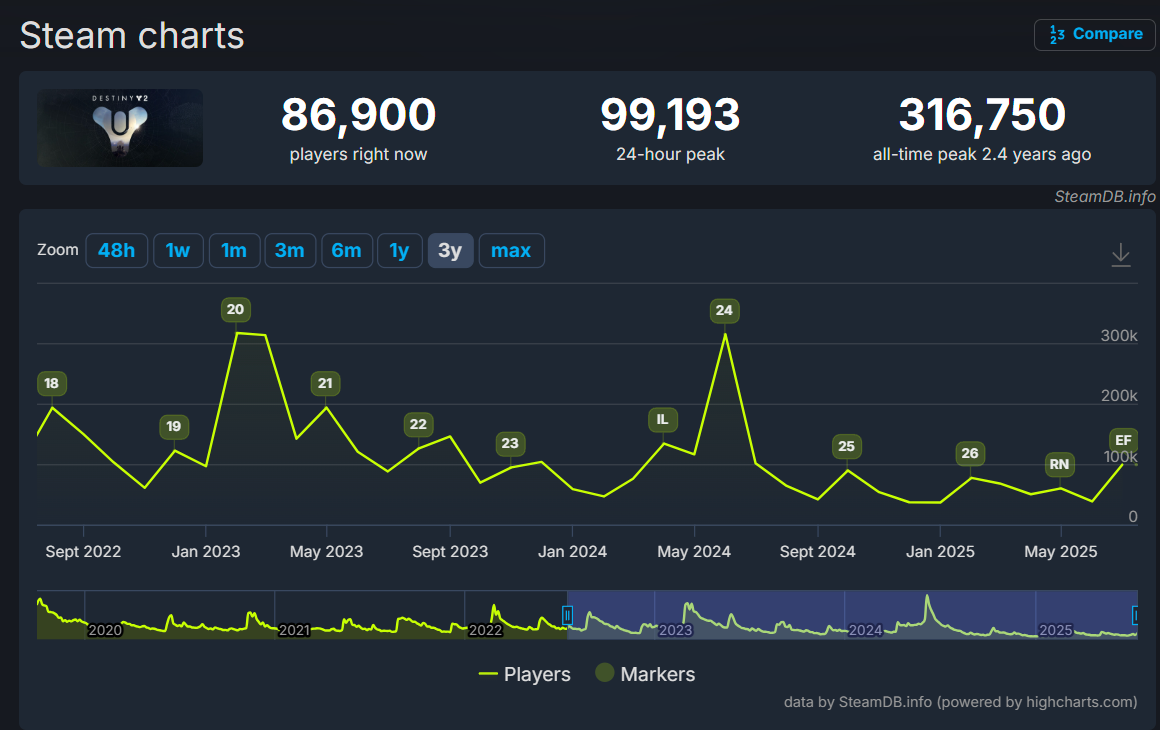This screenshot has width=1160, height=730.
Task: Click 2021 in the navigator timeline
Action: tap(294, 630)
